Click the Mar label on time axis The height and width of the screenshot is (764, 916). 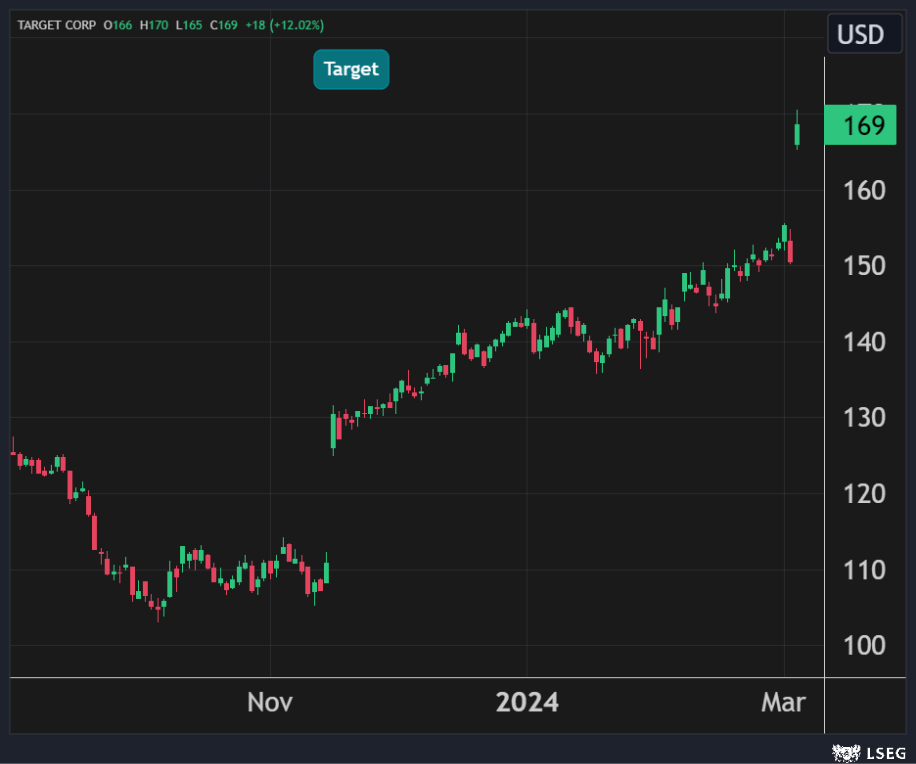784,703
